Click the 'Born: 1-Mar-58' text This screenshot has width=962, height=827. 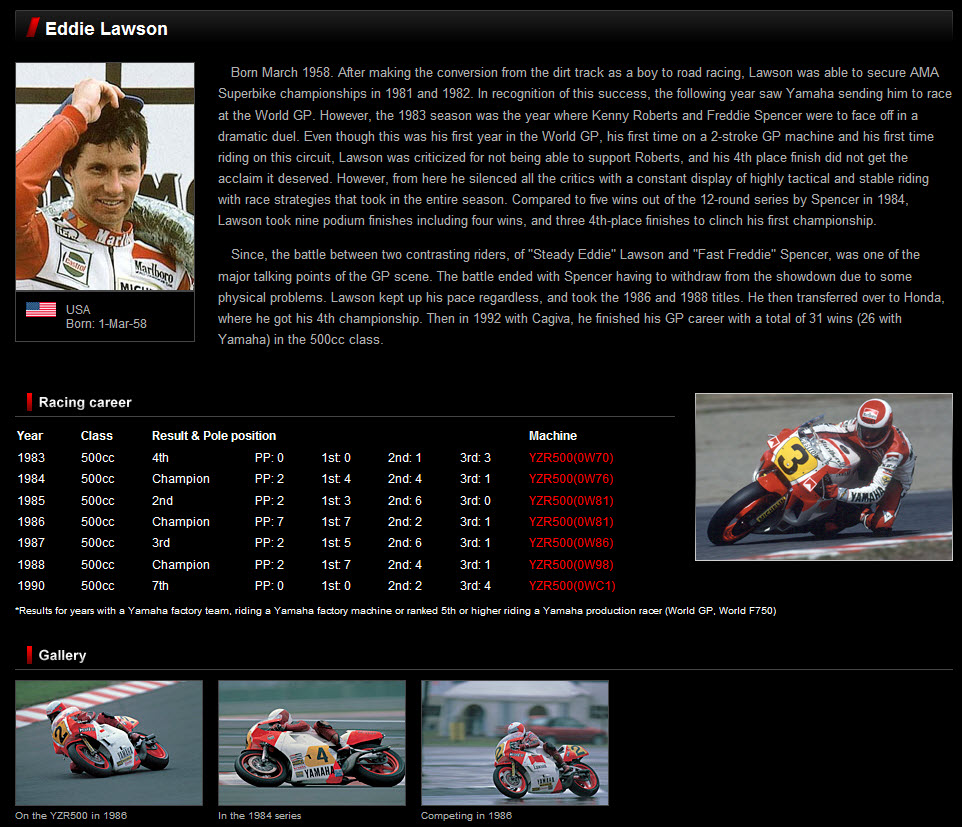(x=106, y=324)
